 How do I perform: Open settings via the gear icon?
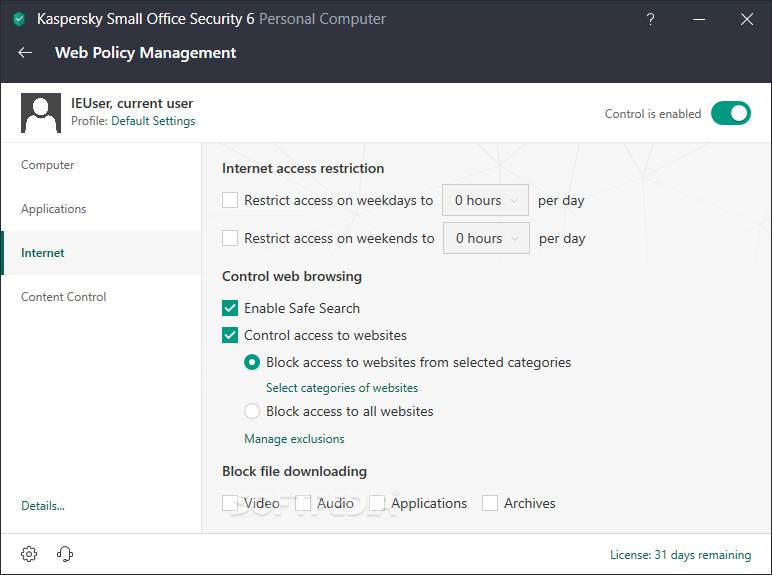pyautogui.click(x=29, y=554)
